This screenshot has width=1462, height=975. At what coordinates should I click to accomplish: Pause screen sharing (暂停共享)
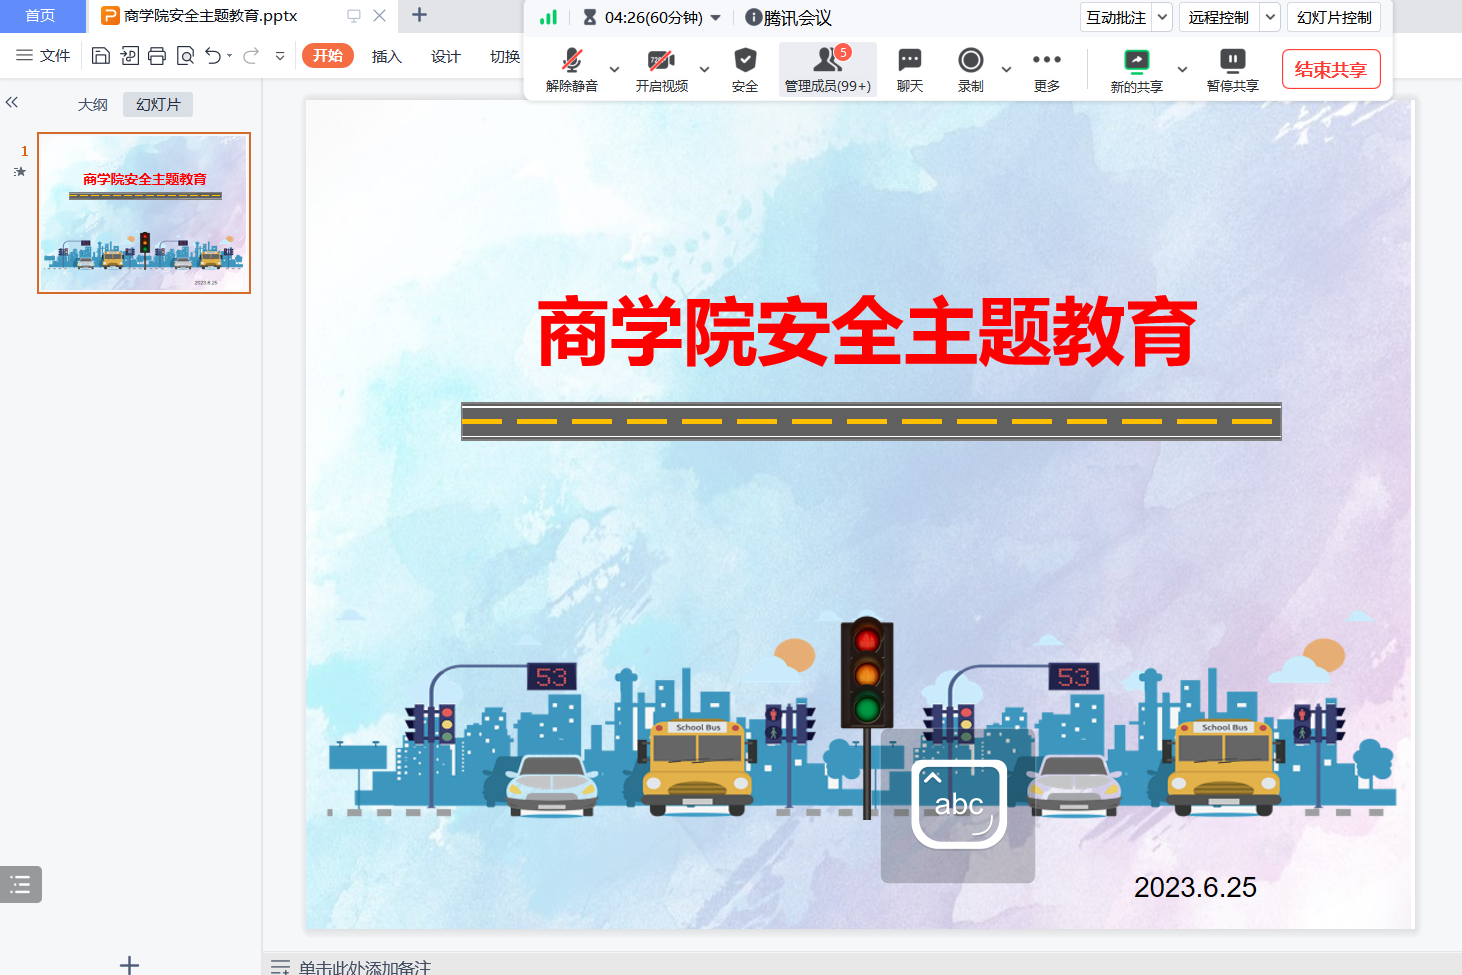1232,69
